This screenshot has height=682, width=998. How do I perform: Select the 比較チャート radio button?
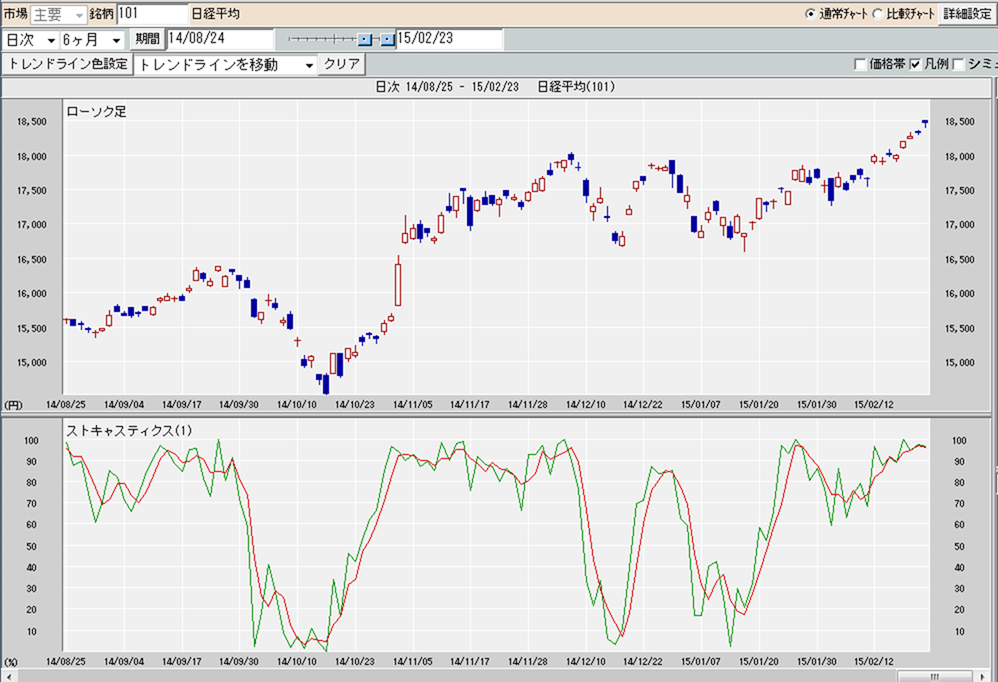tap(878, 14)
